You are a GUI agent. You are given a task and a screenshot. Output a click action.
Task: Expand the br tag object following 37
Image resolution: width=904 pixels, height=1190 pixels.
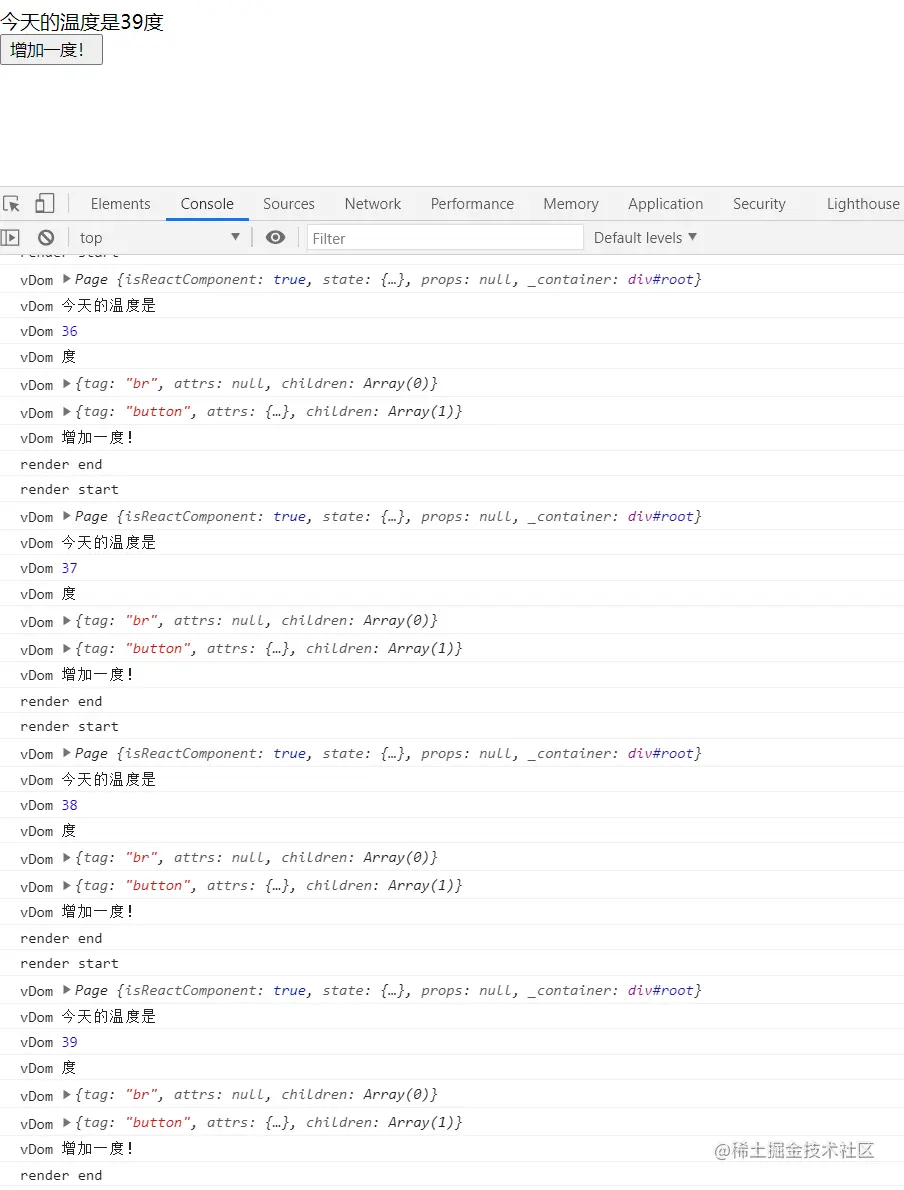click(67, 620)
